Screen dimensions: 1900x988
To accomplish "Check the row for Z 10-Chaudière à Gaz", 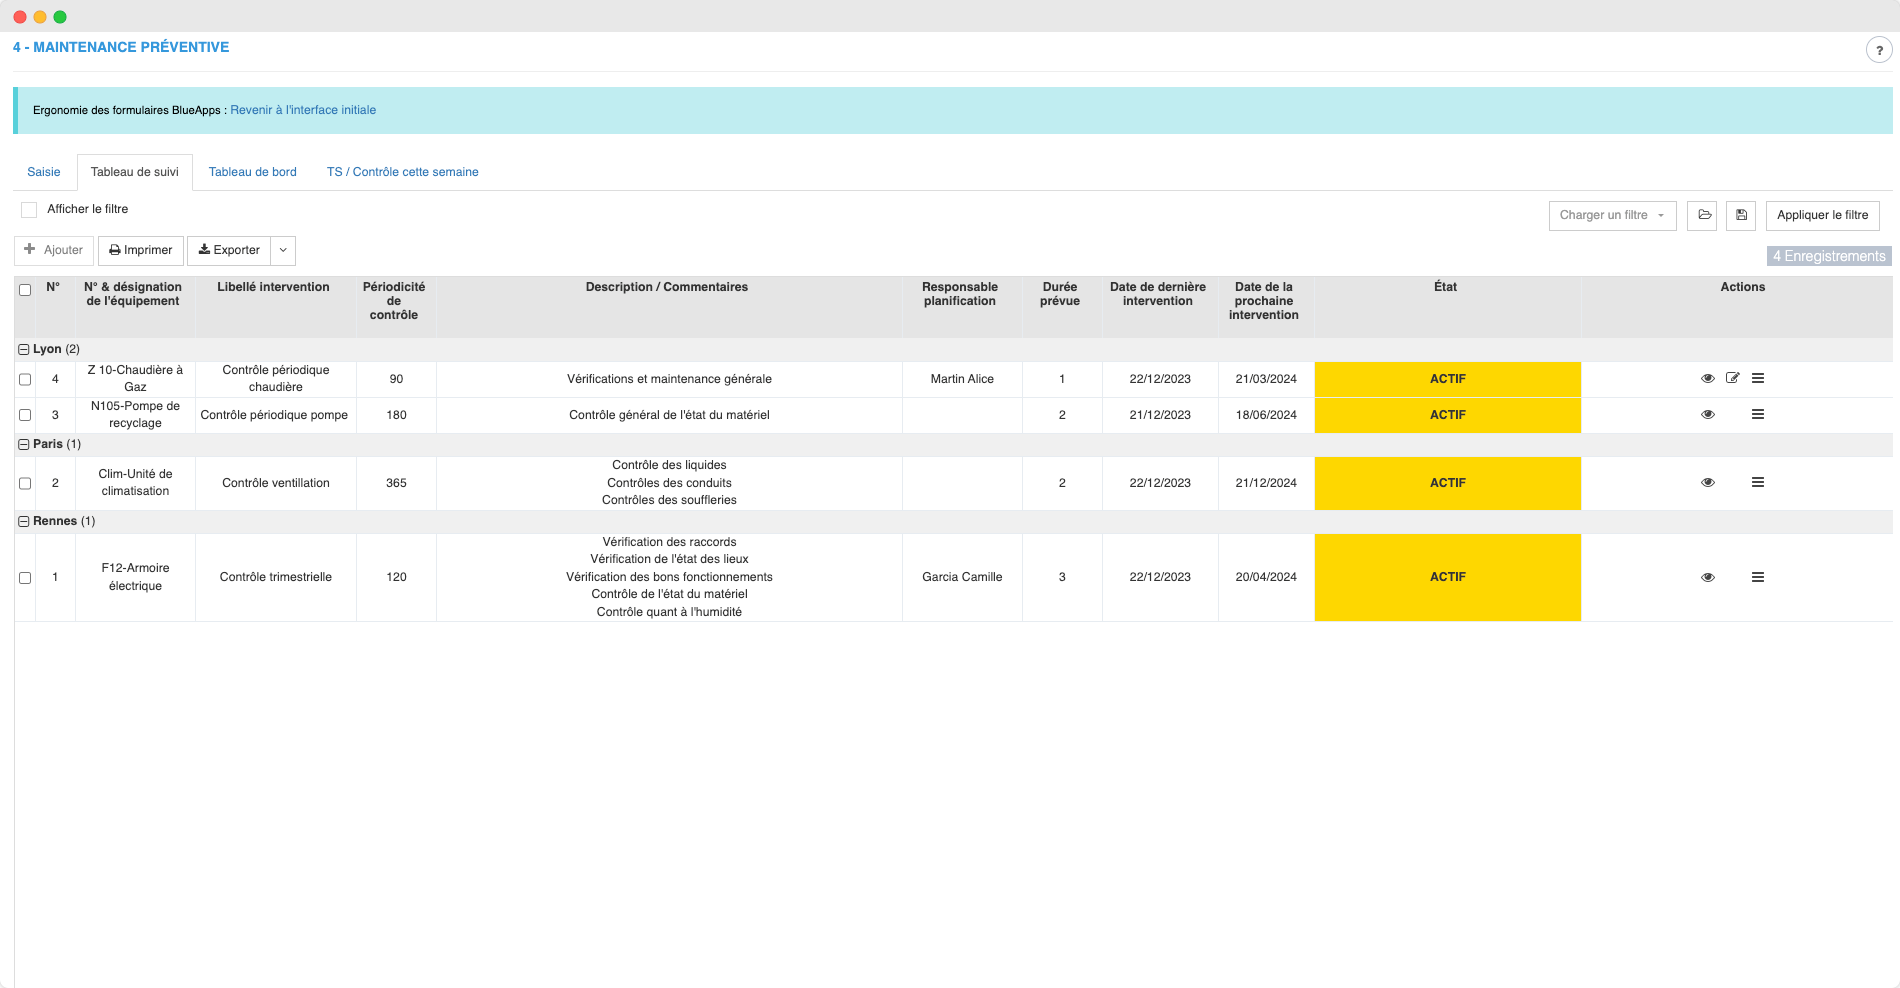I will click(x=25, y=380).
